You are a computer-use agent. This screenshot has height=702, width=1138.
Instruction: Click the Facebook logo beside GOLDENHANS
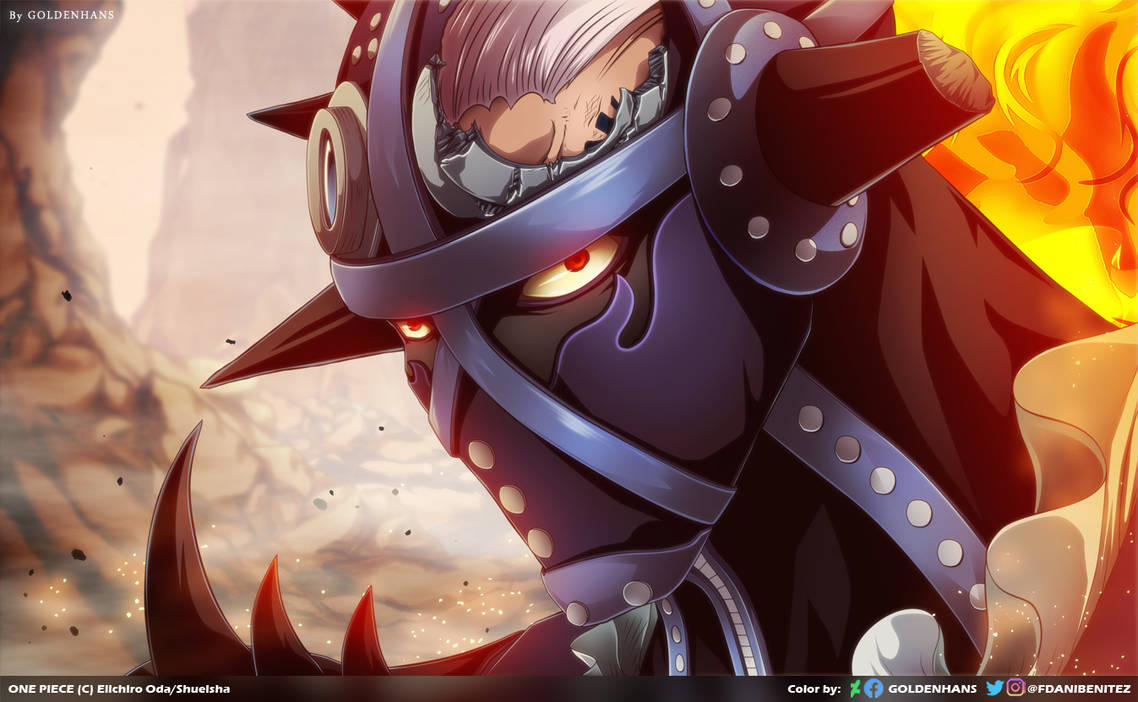point(874,689)
